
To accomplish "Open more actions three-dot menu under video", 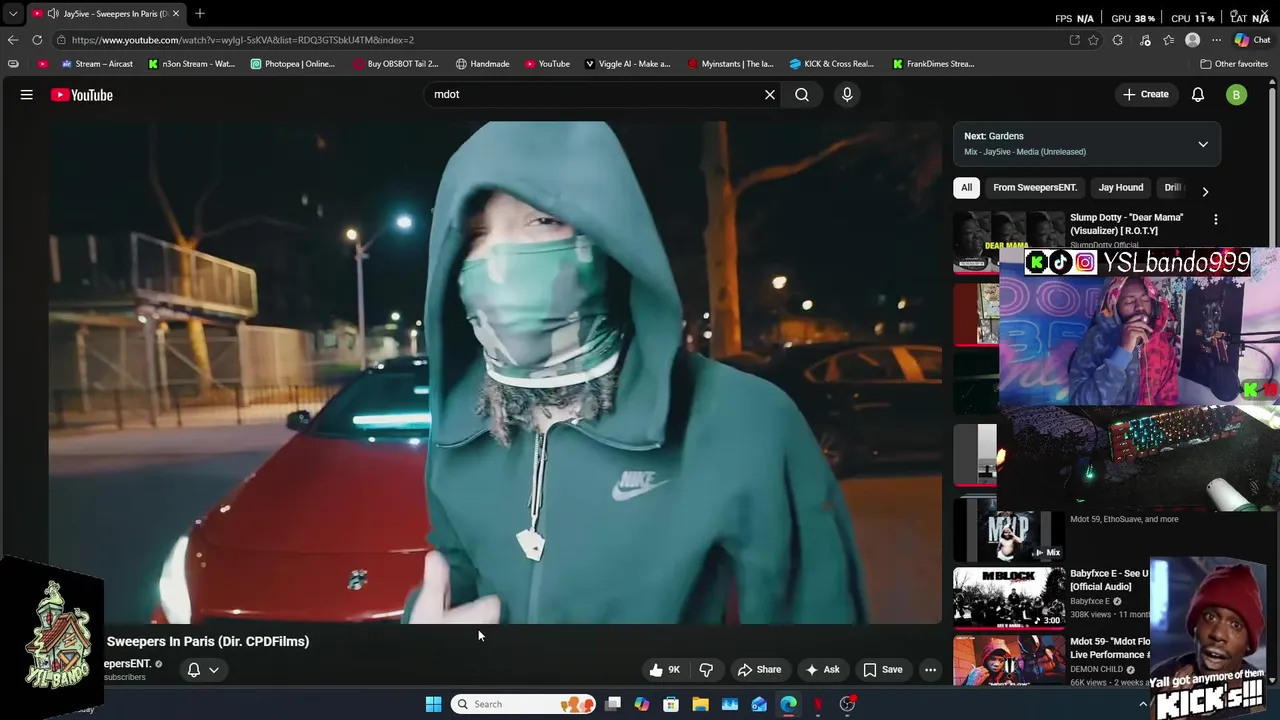I will pyautogui.click(x=930, y=670).
